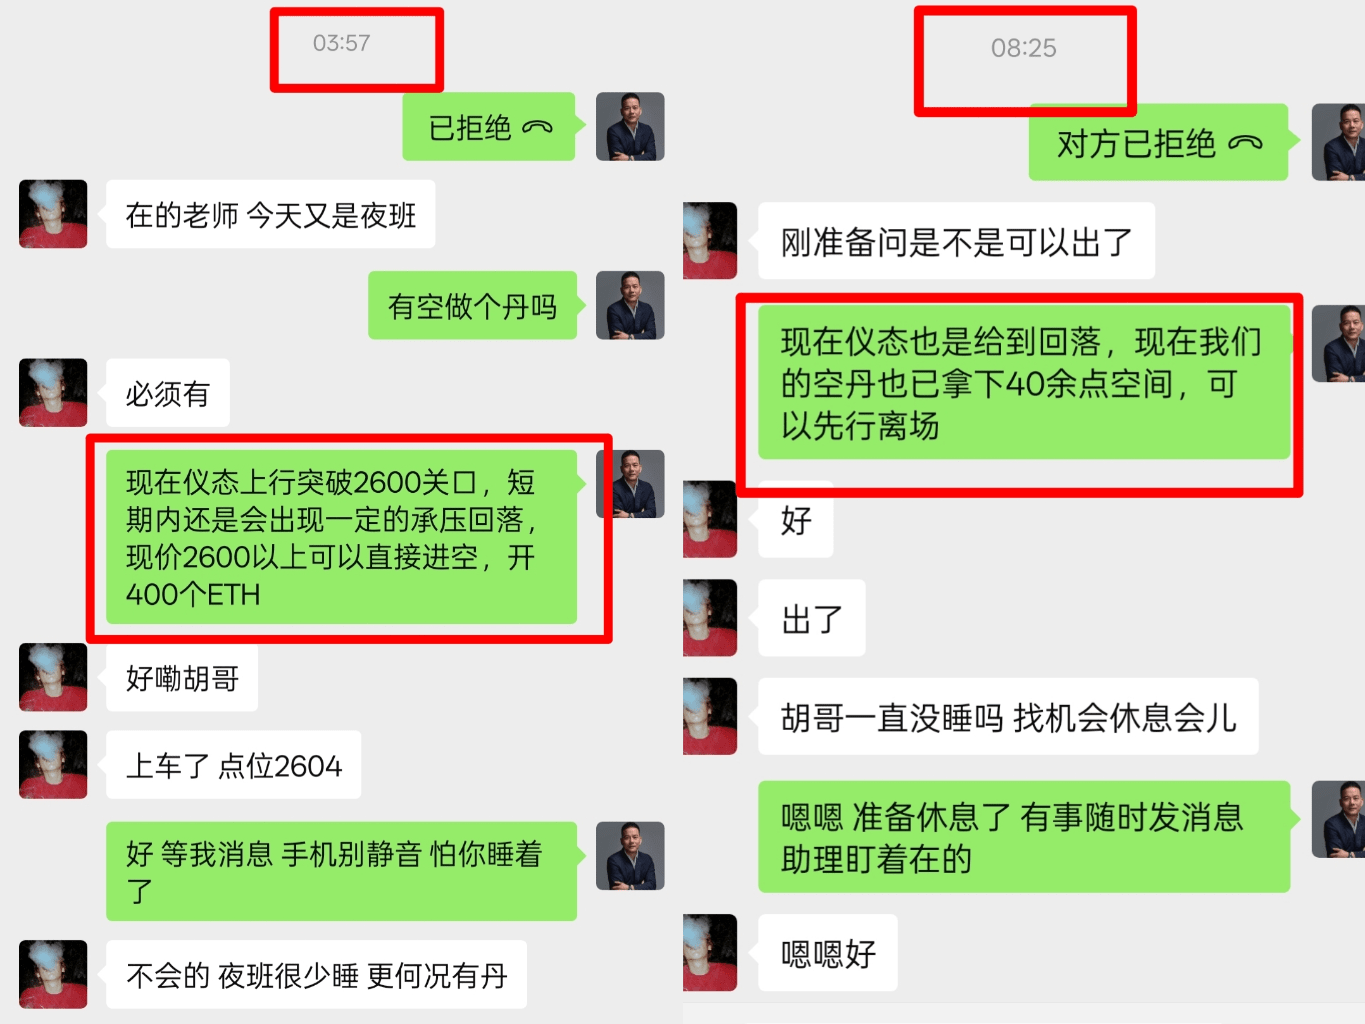Tap green bubble 好 等我消息 手机别静音
This screenshot has width=1365, height=1024.
[342, 871]
